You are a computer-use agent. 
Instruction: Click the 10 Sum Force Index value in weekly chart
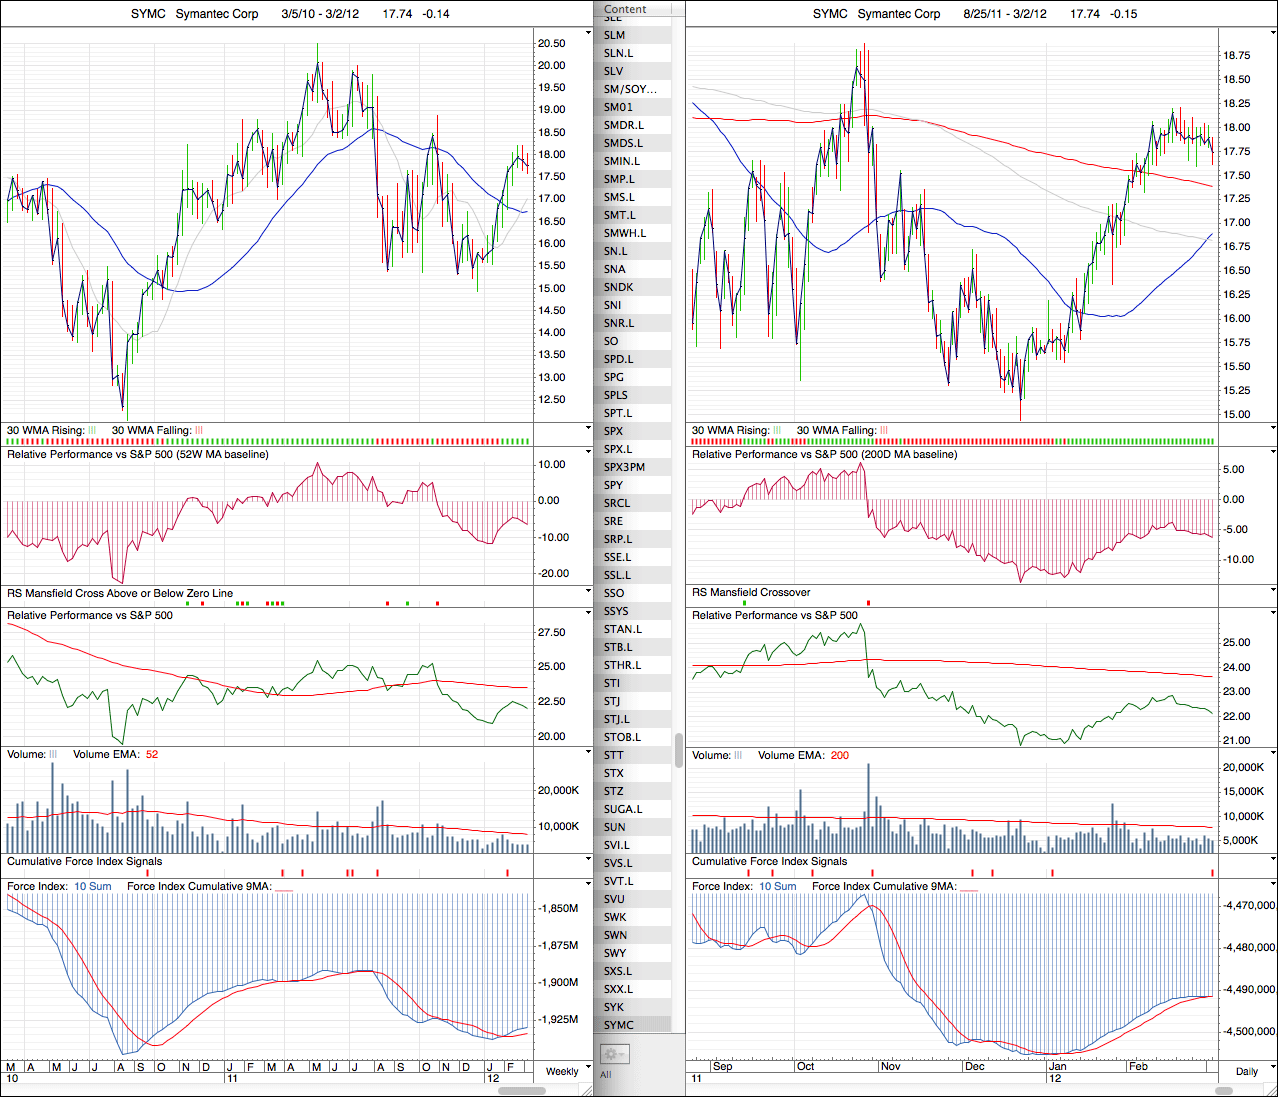(x=93, y=886)
